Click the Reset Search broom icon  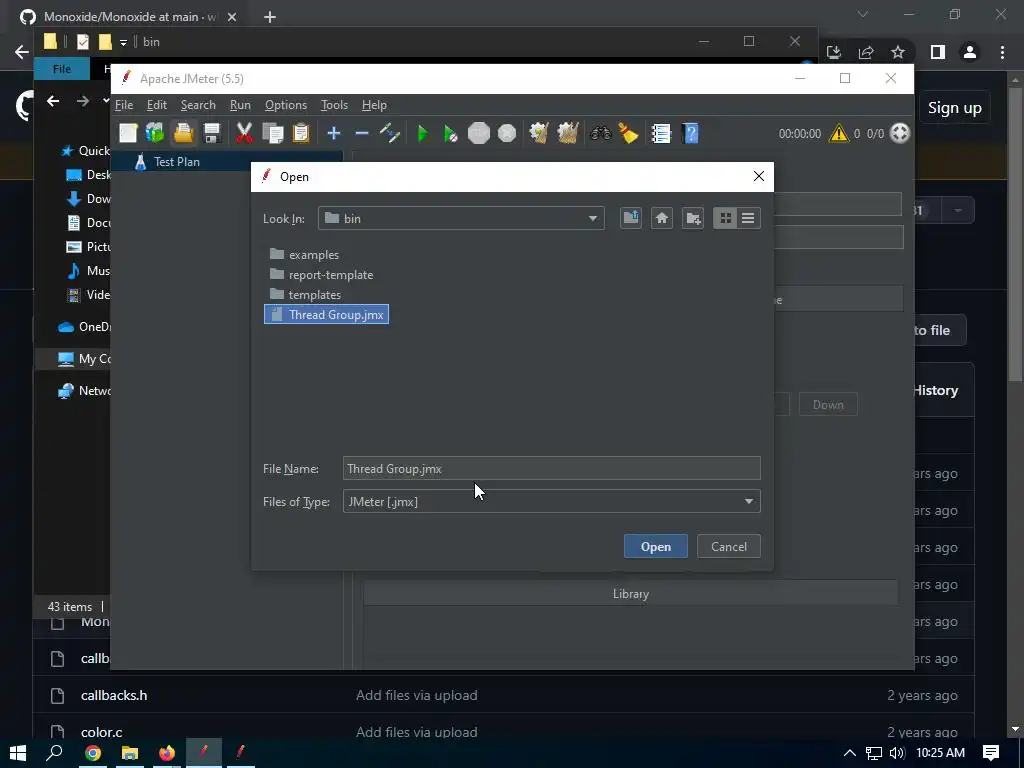[628, 133]
